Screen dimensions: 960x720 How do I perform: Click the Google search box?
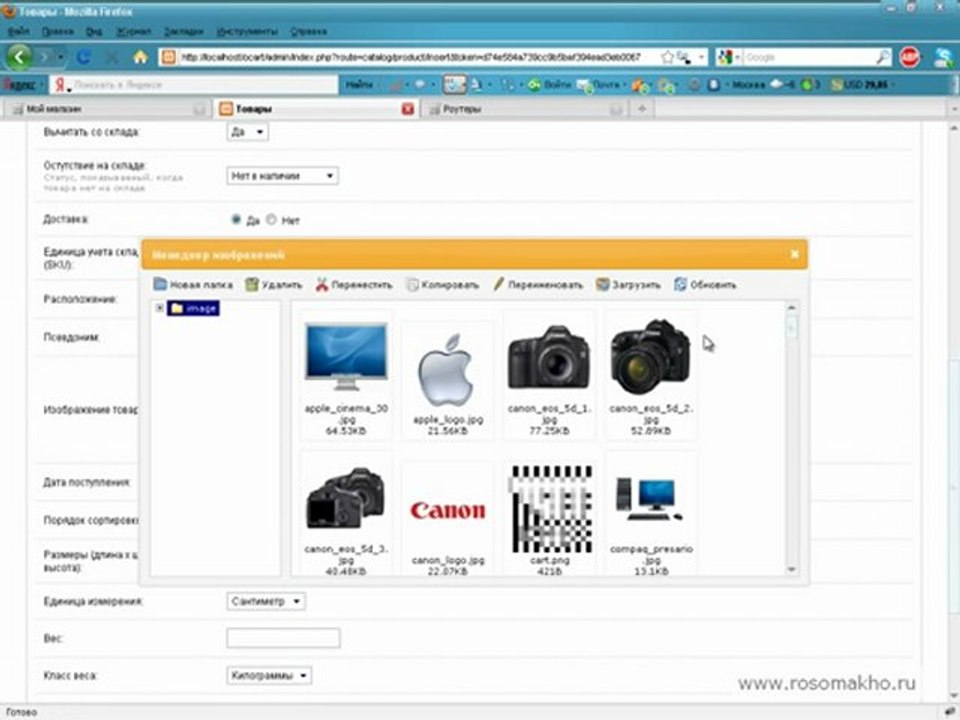coord(808,57)
